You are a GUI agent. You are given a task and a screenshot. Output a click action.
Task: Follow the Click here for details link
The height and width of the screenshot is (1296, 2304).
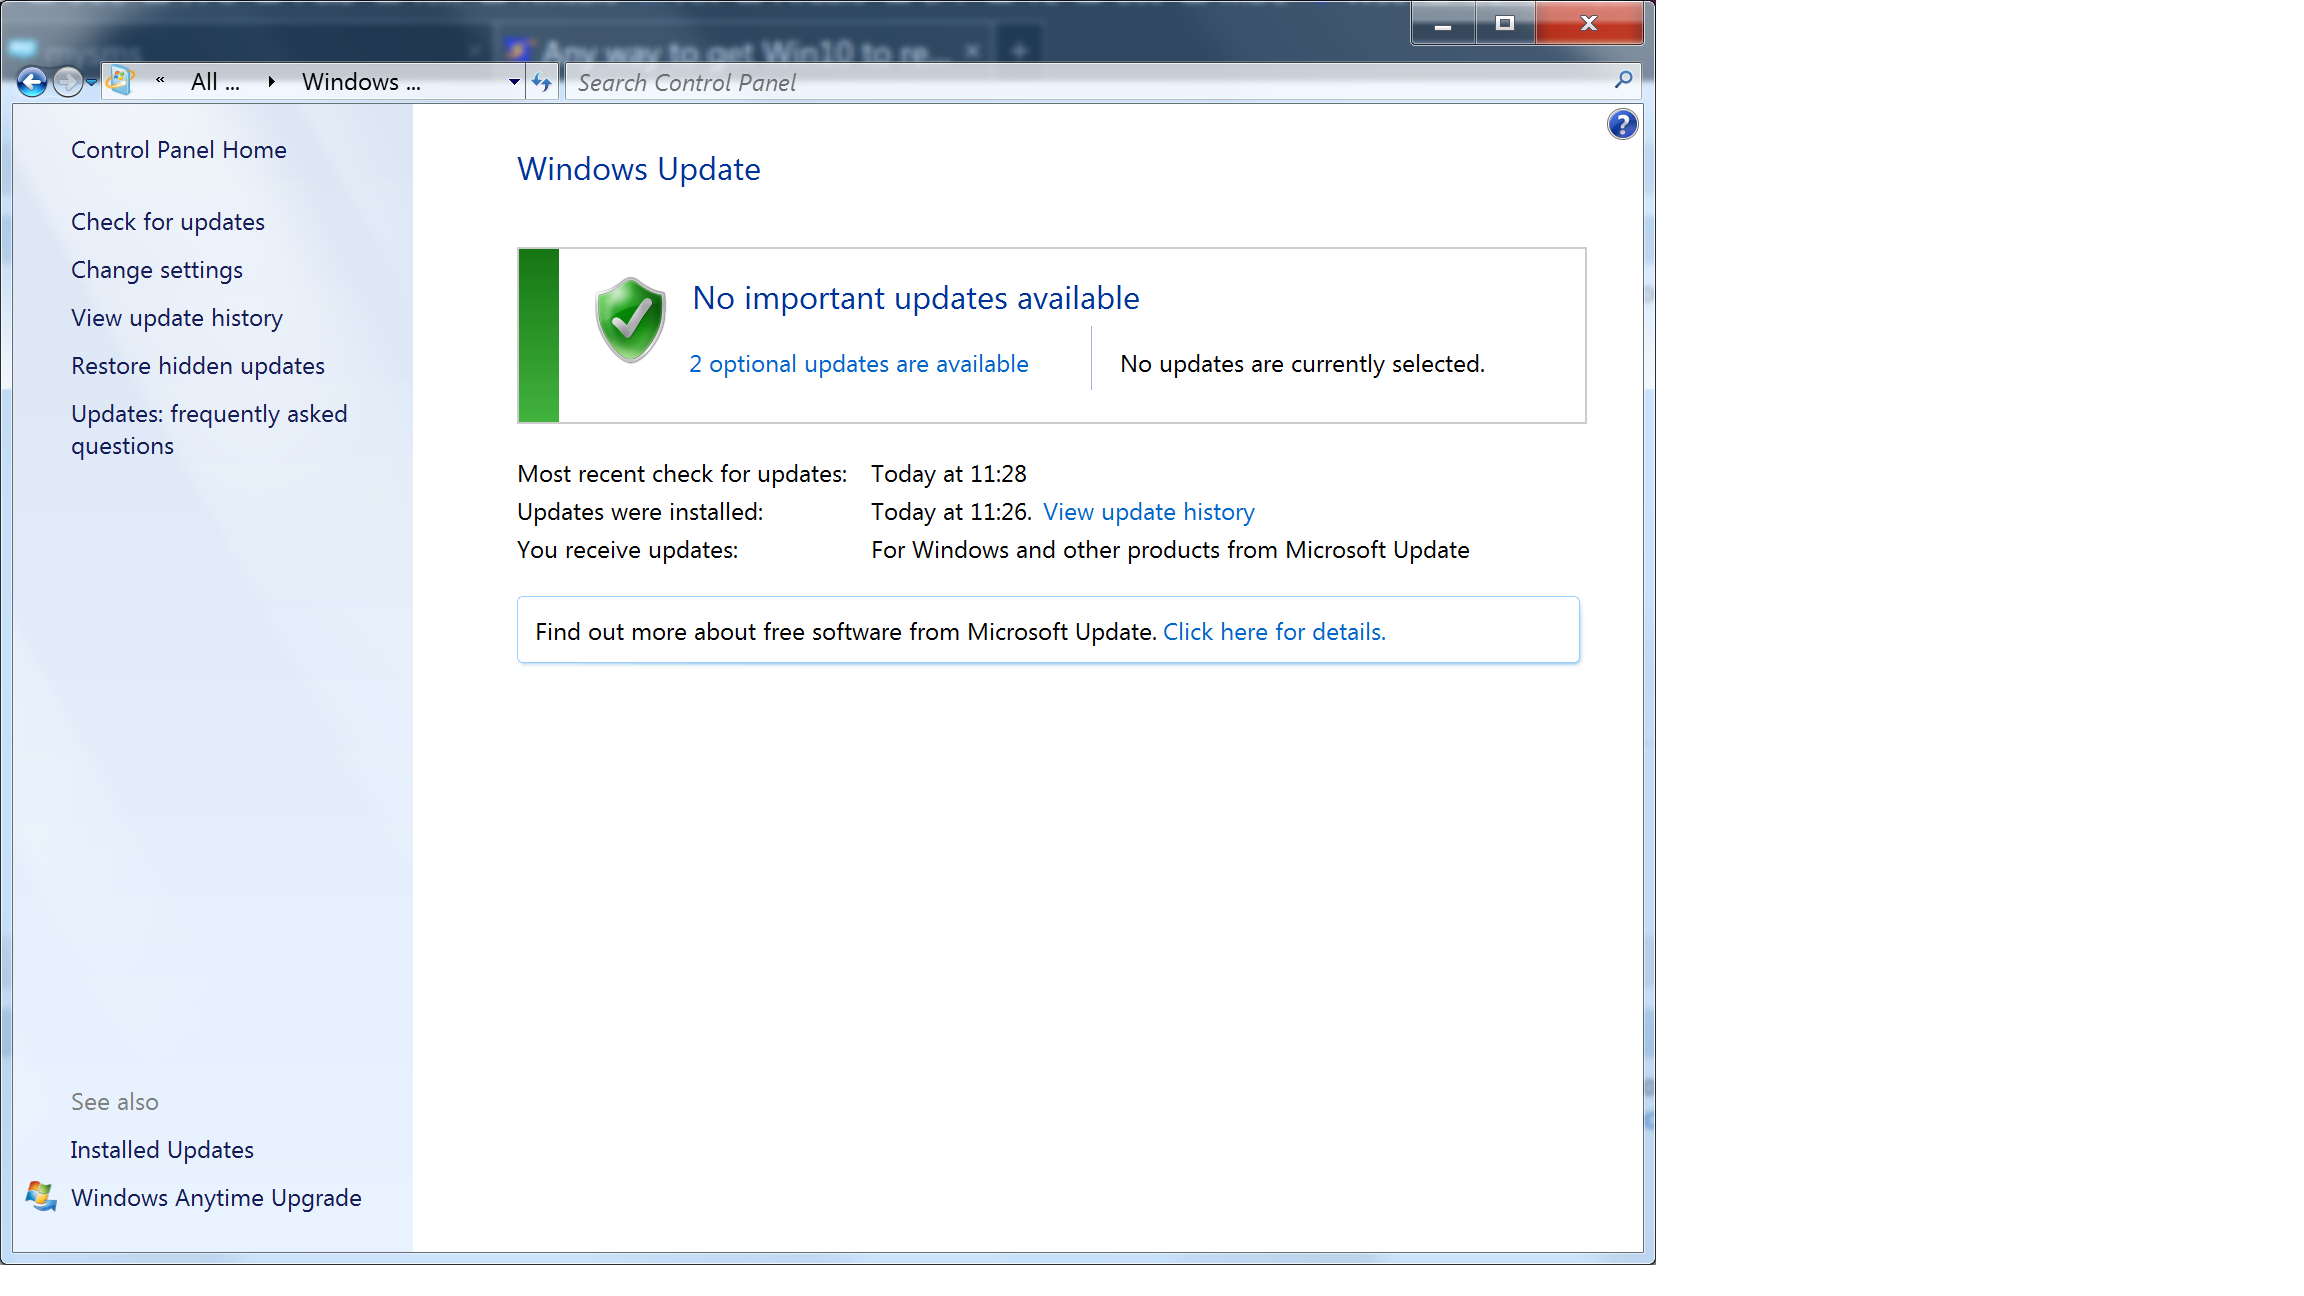[x=1274, y=632]
